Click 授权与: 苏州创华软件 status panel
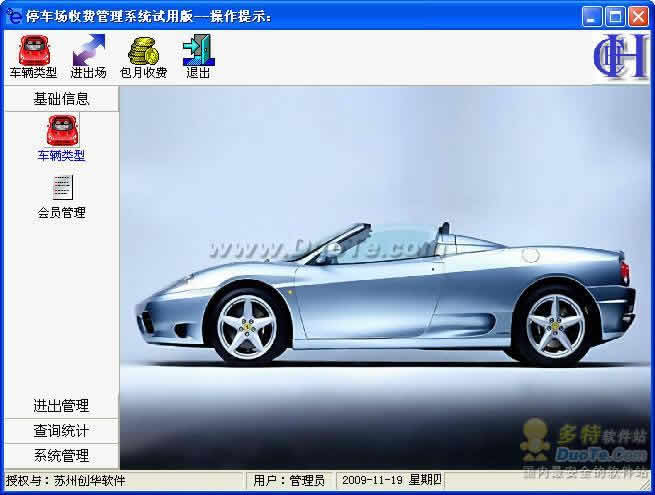Image resolution: width=655 pixels, height=495 pixels. pyautogui.click(x=66, y=481)
